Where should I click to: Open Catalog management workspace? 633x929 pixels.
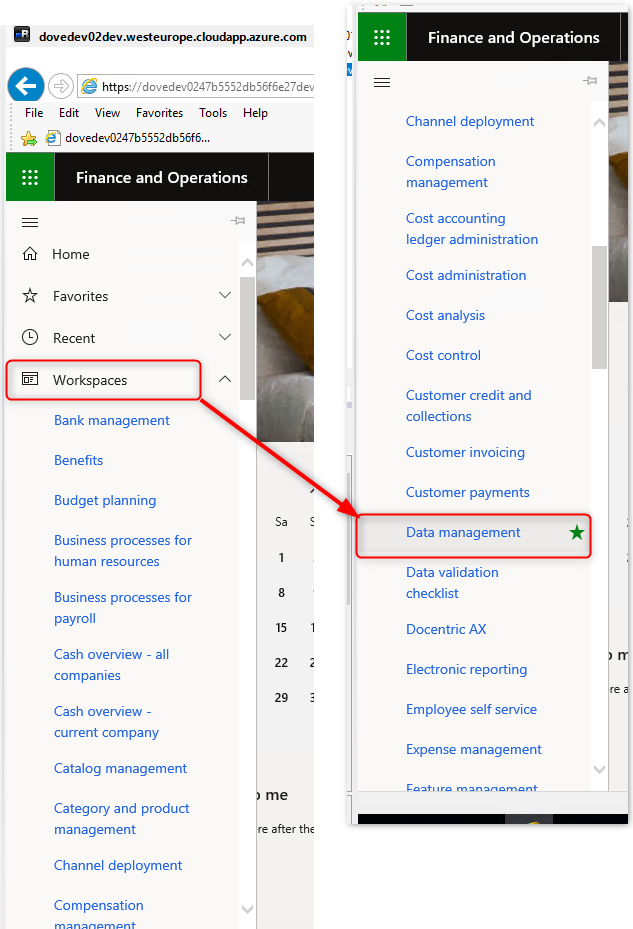120,768
